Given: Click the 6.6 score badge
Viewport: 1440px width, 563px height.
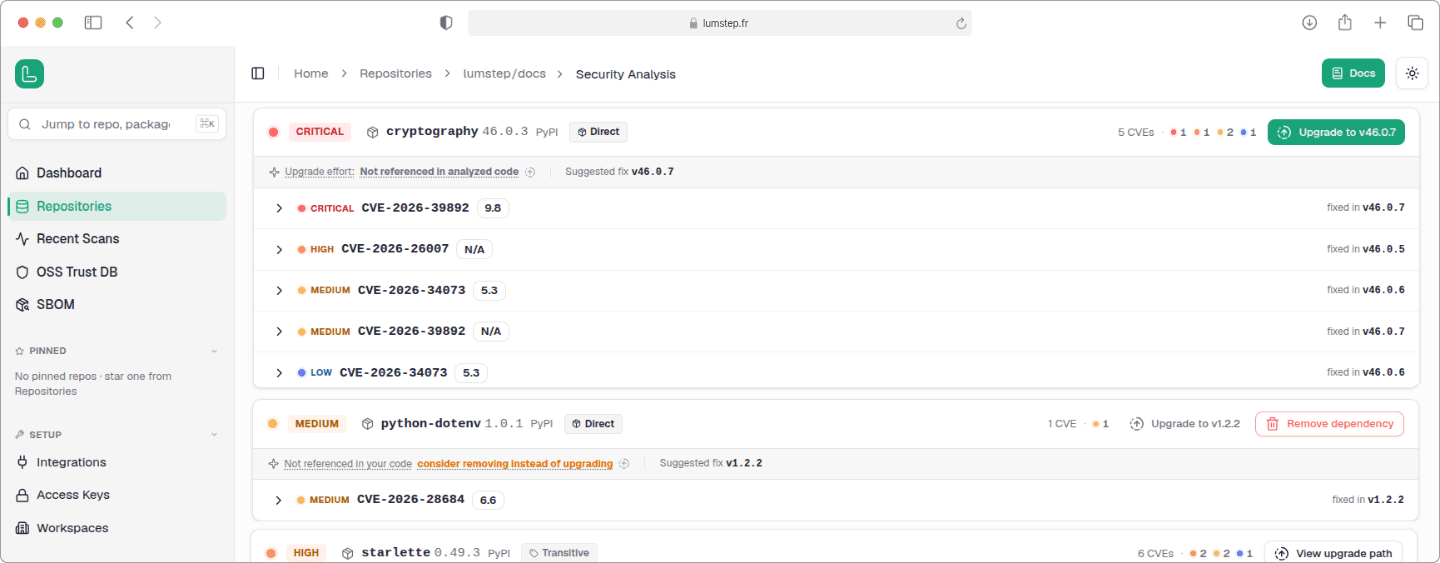Looking at the screenshot, I should (488, 499).
